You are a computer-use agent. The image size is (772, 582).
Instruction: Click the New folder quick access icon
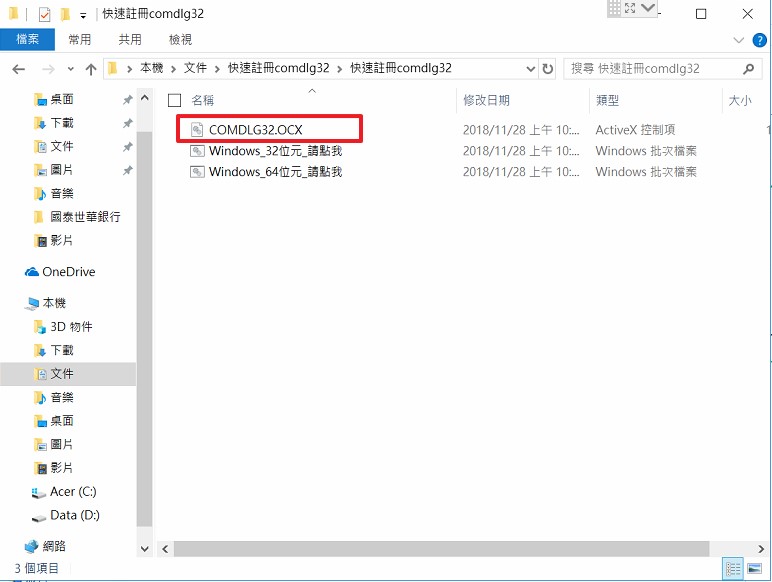65,14
